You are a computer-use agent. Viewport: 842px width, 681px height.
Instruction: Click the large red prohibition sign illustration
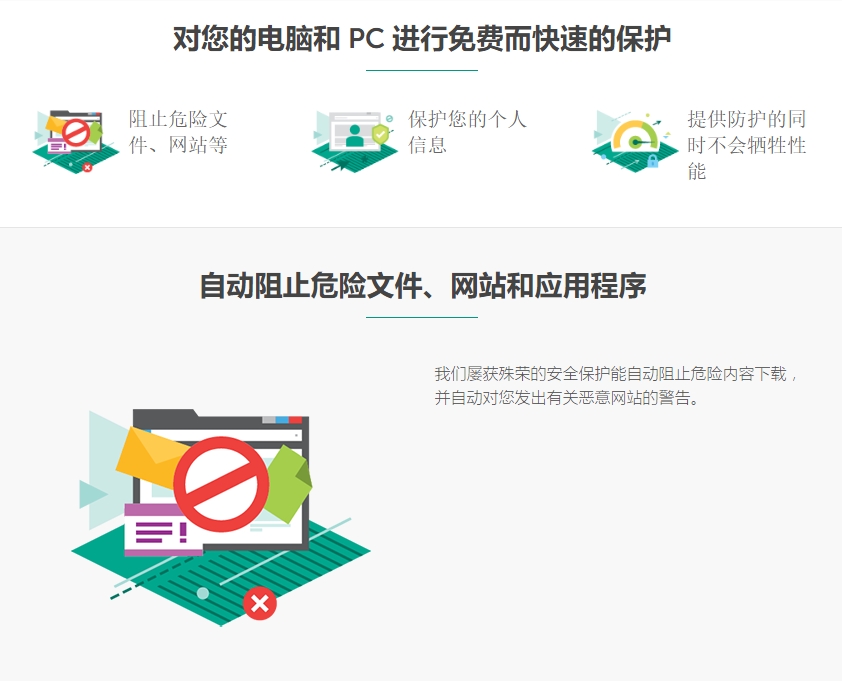221,484
